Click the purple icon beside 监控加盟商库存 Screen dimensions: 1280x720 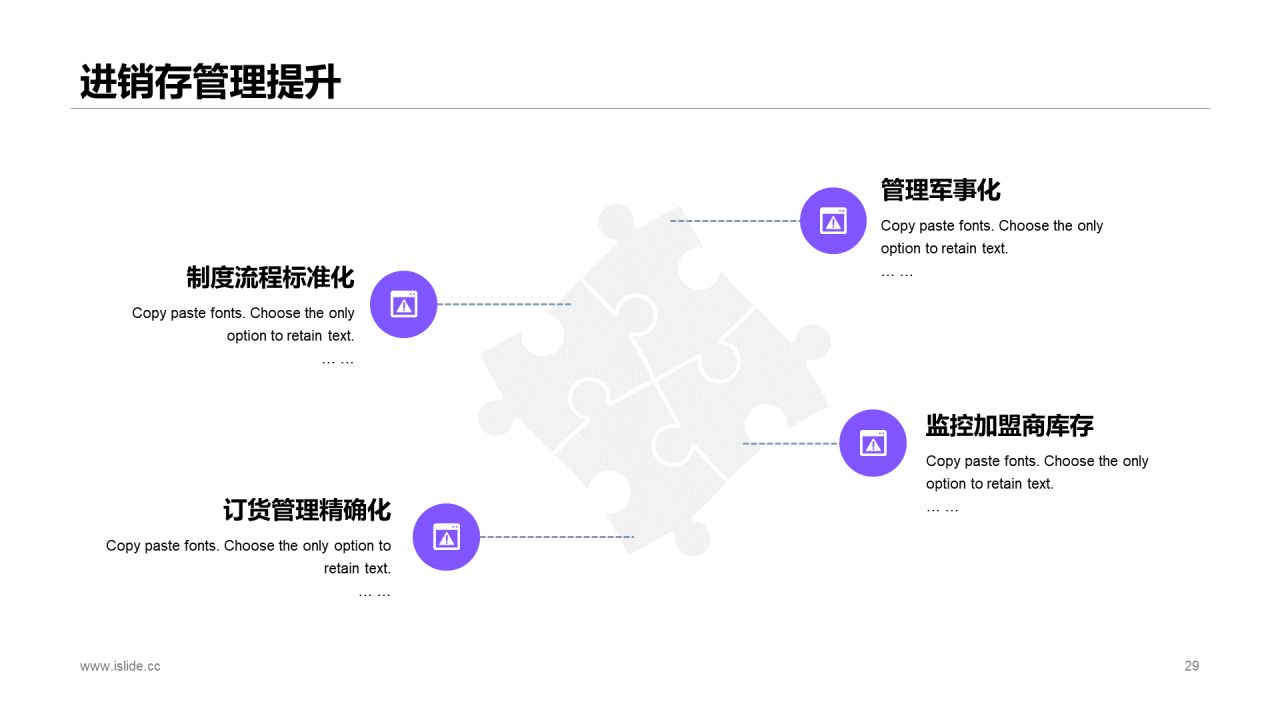[873, 443]
